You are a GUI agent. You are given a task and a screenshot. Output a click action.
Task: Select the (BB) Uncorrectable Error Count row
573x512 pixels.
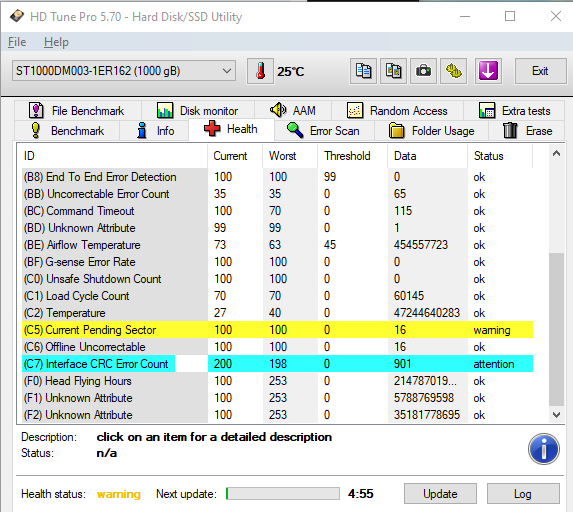coord(277,194)
